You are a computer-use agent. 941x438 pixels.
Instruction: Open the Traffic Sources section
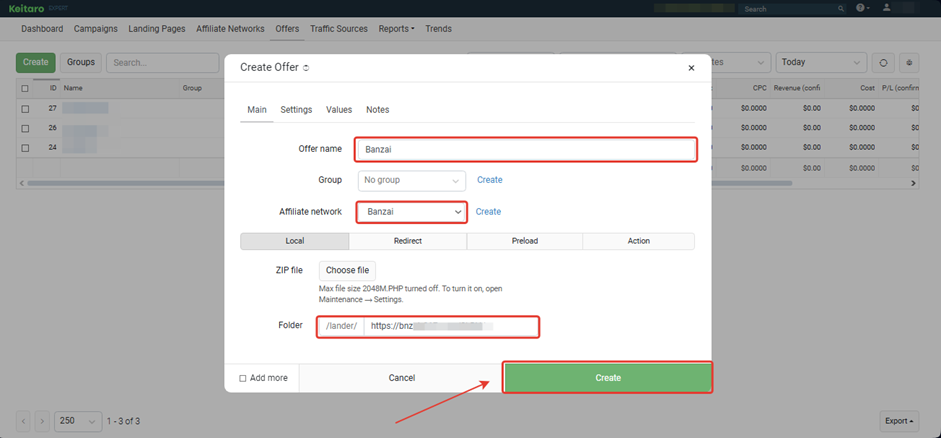(x=339, y=29)
